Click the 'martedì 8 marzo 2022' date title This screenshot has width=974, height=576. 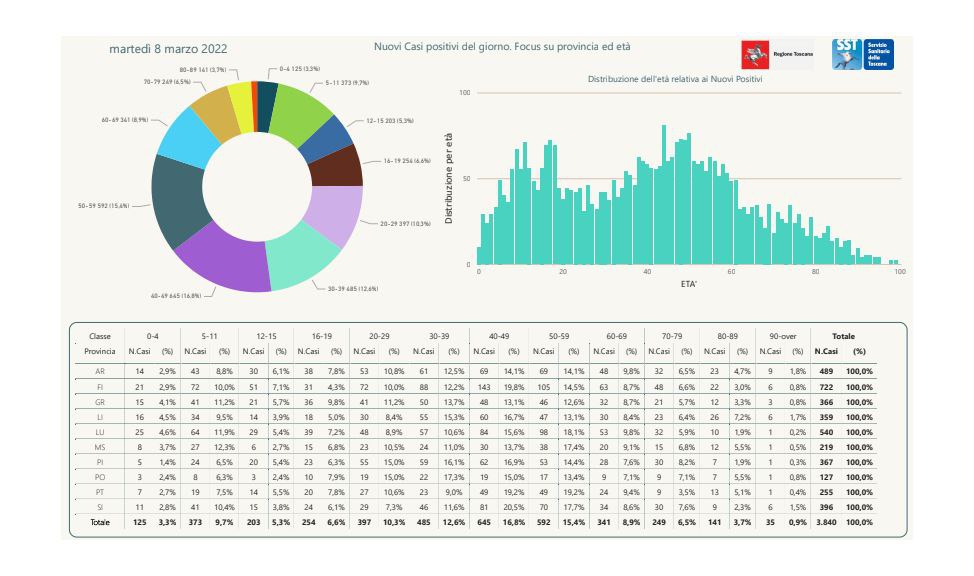click(x=166, y=48)
